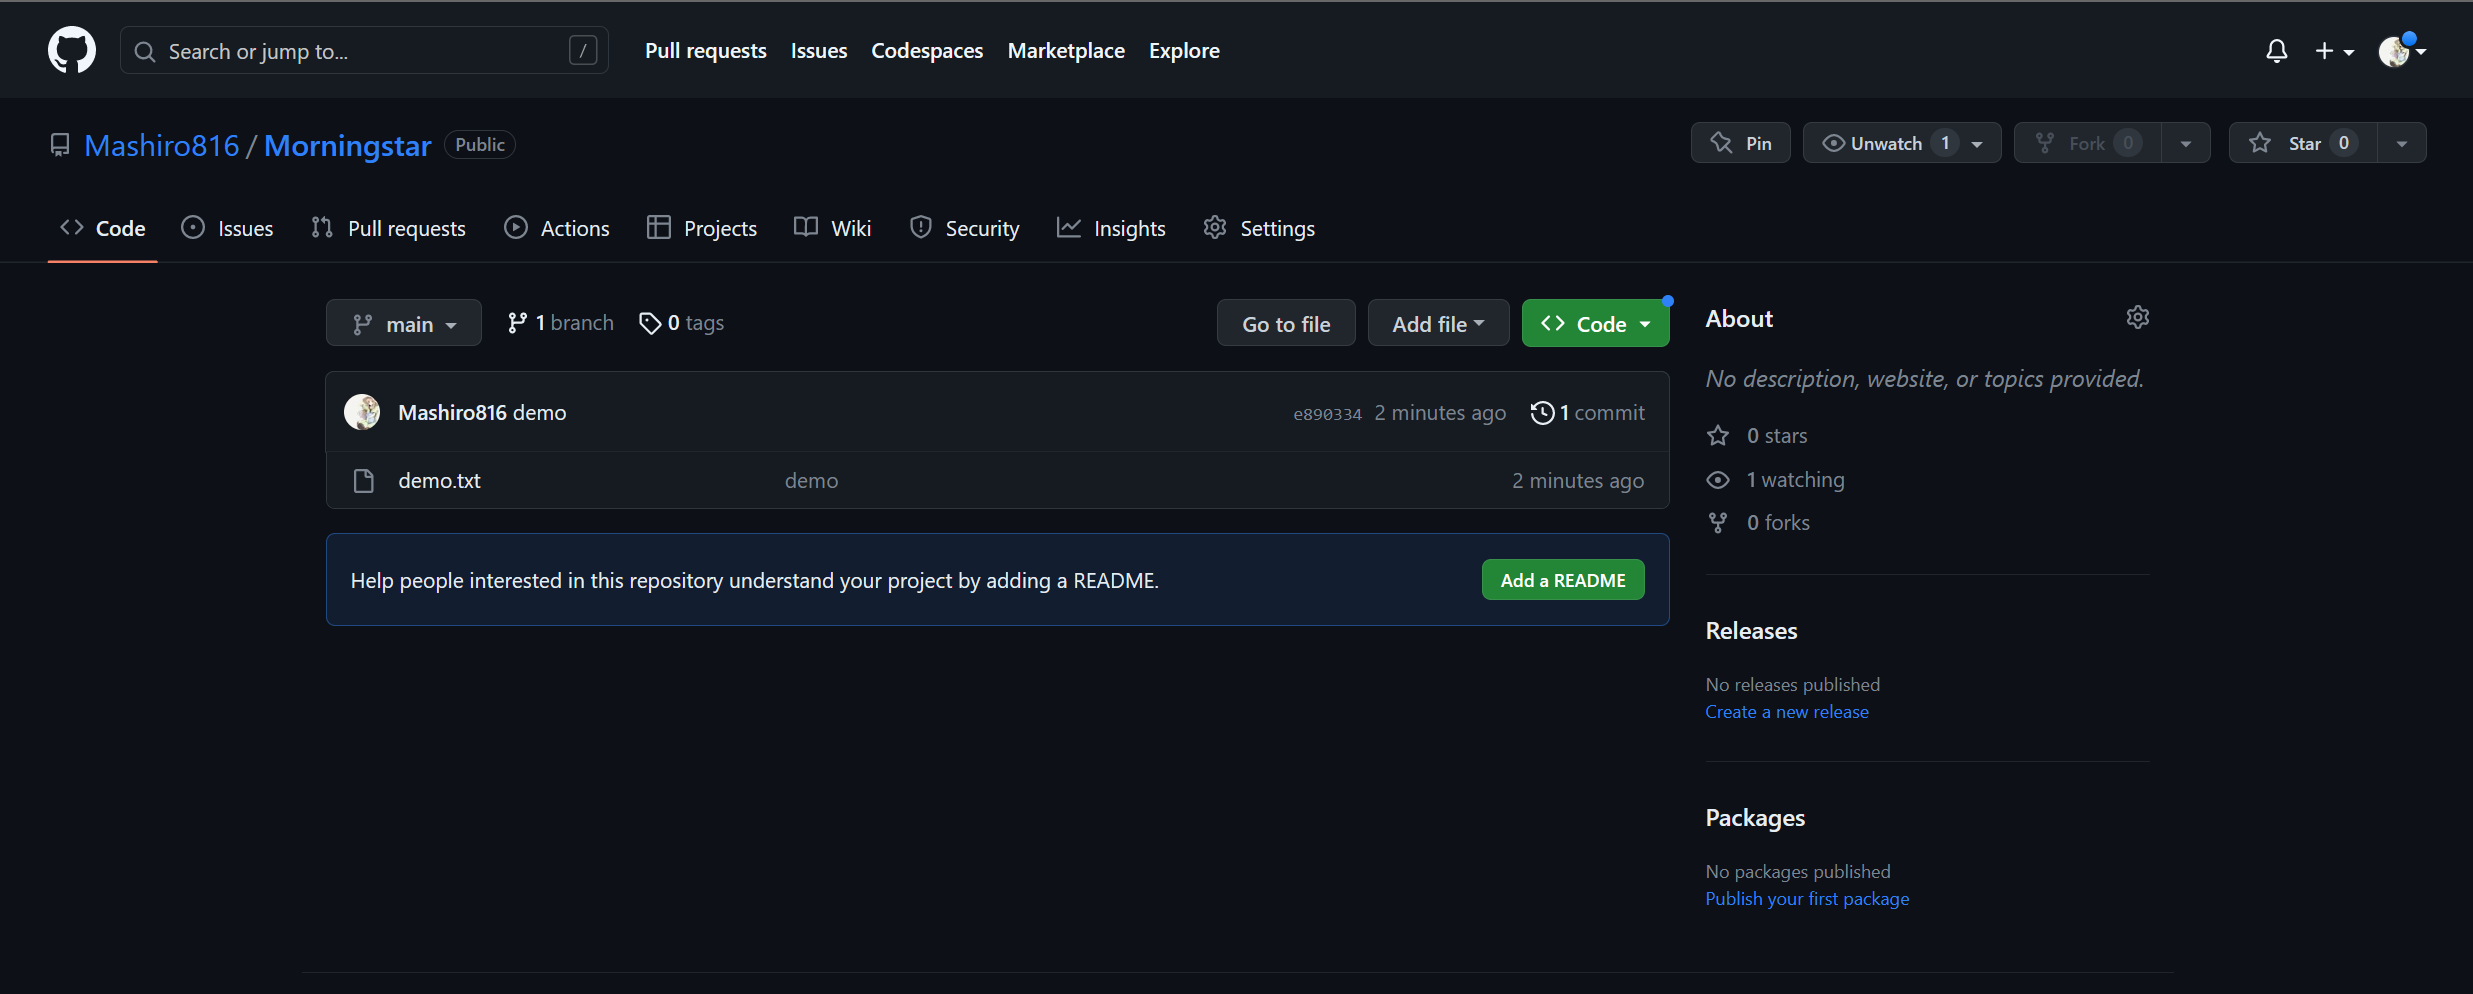The width and height of the screenshot is (2473, 994).
Task: Click the notifications bell icon
Action: pos(2277,51)
